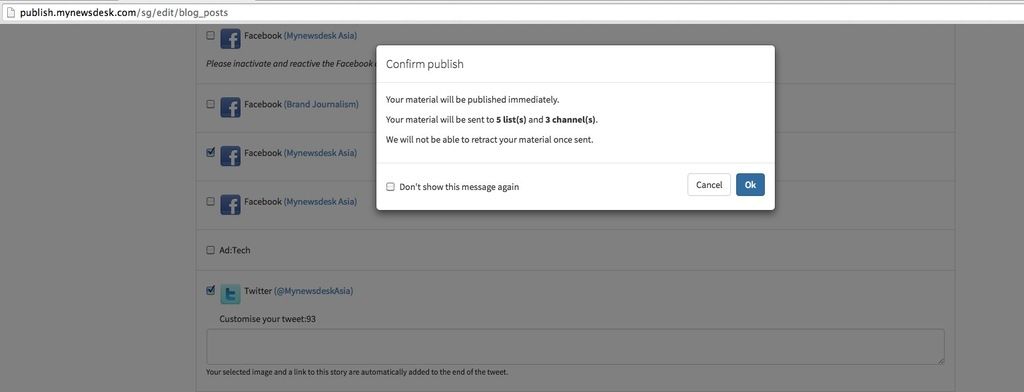
Task: Open the (@MynewsdeskAsia) Twitter link
Action: 313,291
